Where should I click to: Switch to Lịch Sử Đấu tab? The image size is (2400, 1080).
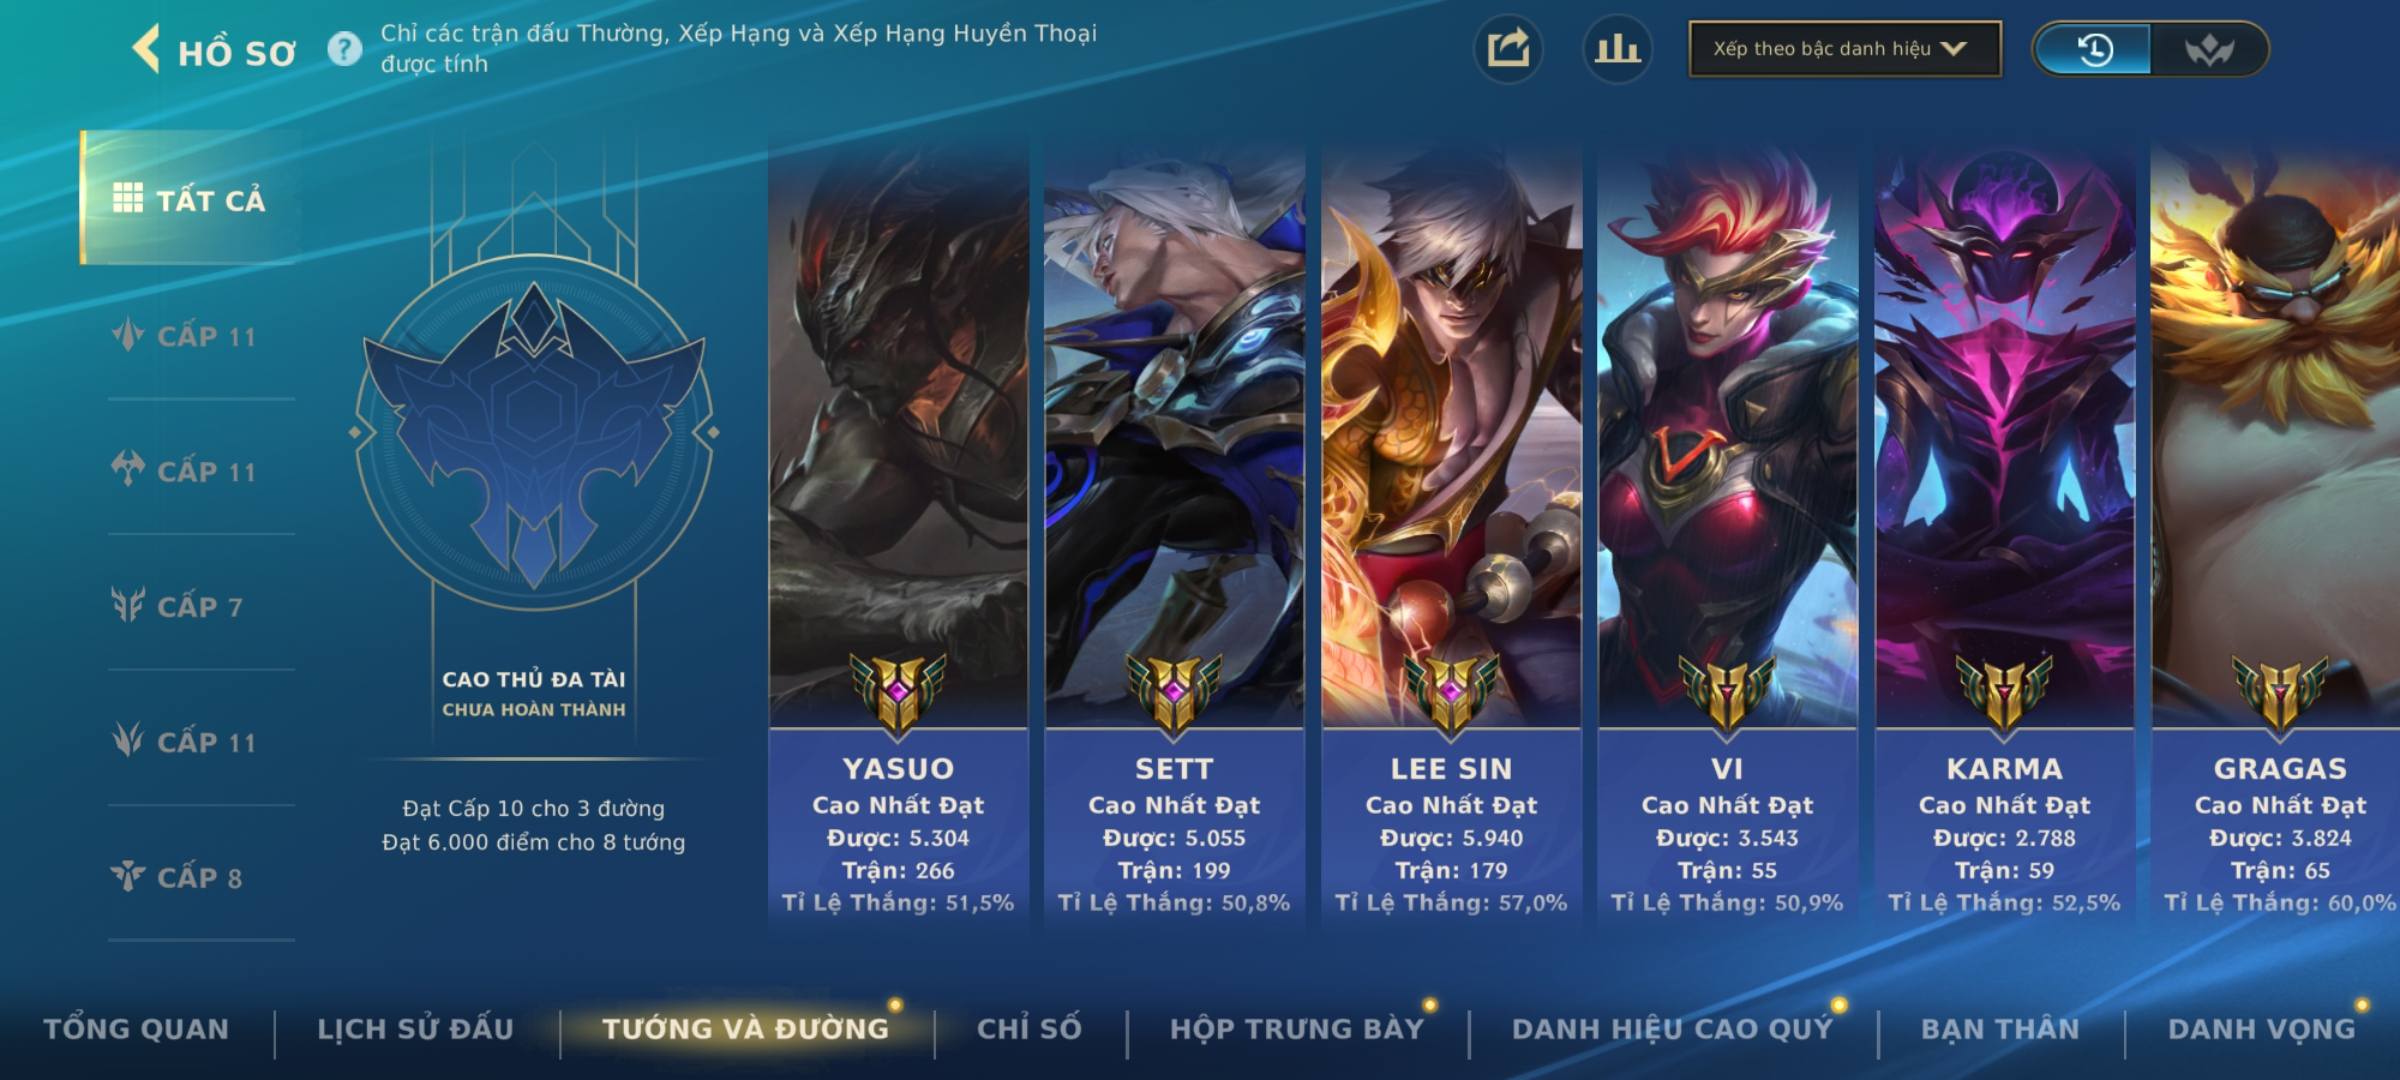415,1028
